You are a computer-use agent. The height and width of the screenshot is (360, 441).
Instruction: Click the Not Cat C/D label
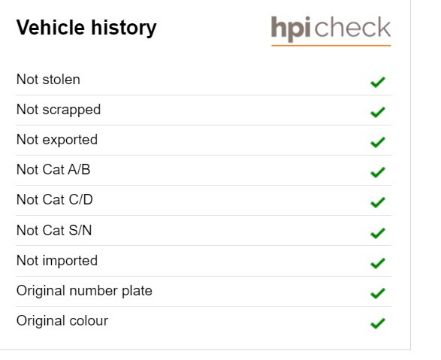click(55, 200)
